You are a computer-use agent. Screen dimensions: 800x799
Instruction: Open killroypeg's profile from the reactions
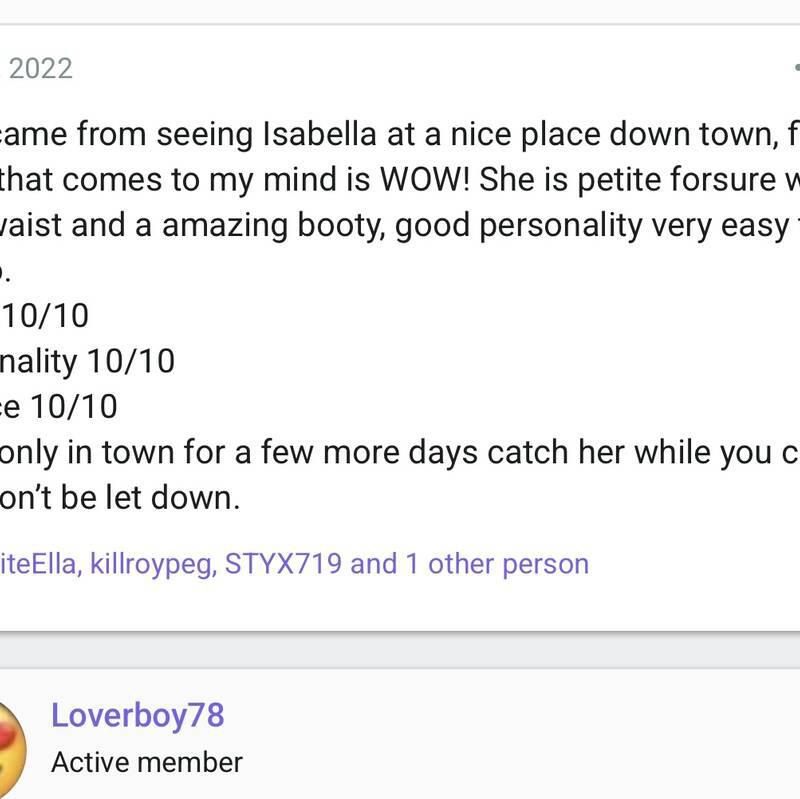[150, 564]
